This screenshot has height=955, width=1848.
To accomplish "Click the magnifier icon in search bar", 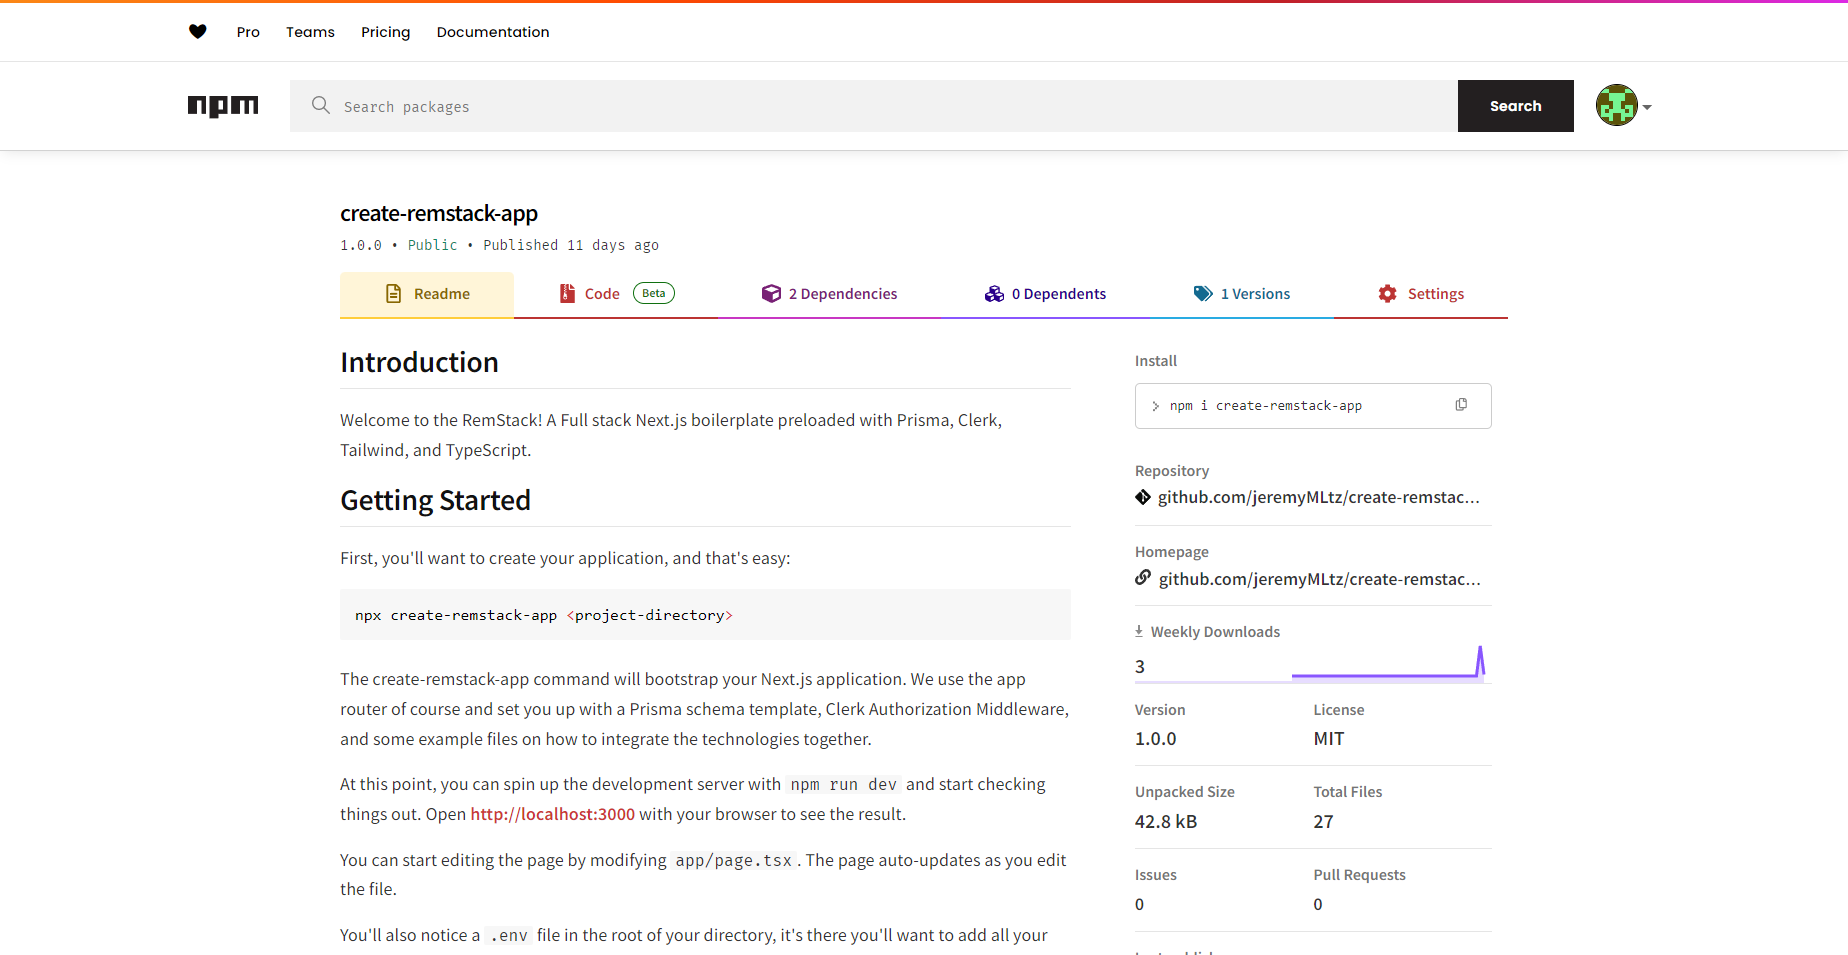I will click(x=321, y=105).
